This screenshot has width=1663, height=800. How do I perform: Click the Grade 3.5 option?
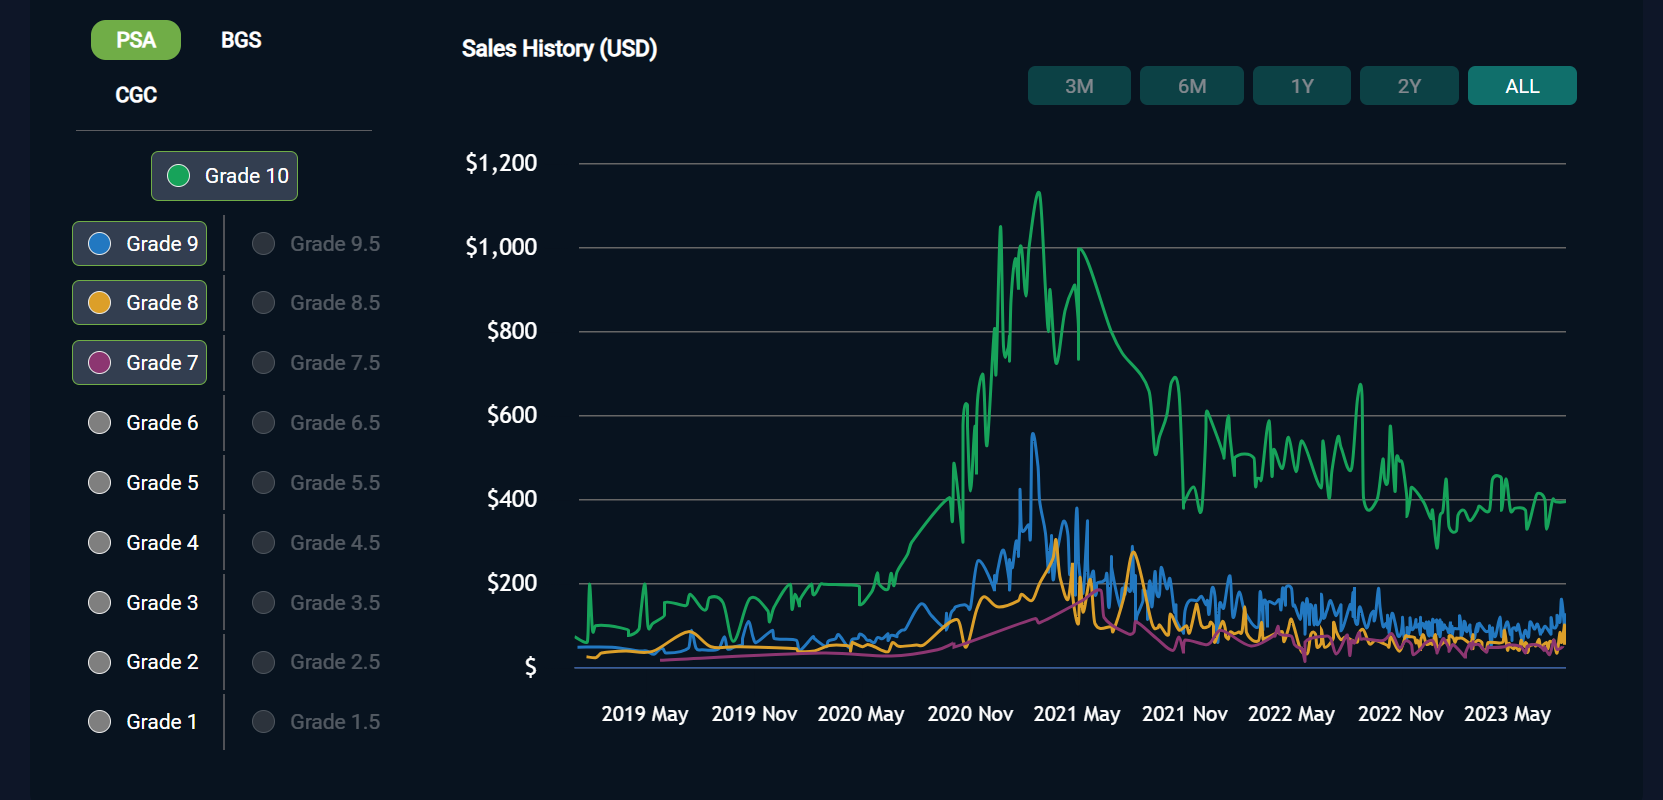(316, 603)
